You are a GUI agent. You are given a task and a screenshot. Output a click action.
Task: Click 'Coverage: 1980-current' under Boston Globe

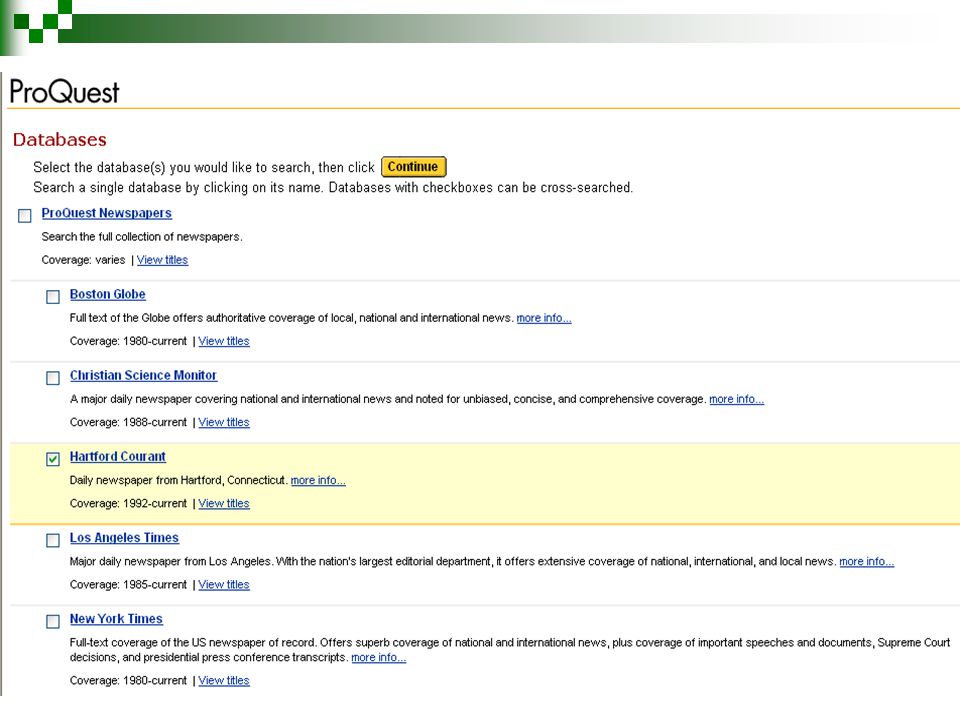(x=128, y=341)
